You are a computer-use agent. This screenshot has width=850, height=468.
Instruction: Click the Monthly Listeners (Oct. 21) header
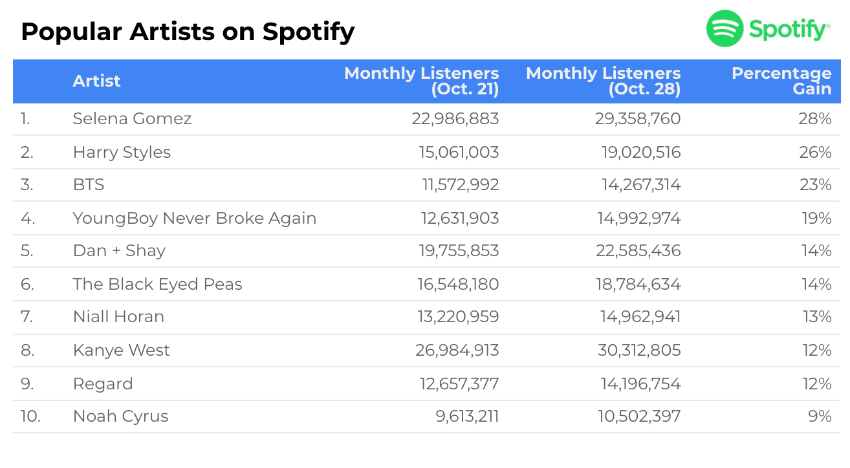(421, 81)
